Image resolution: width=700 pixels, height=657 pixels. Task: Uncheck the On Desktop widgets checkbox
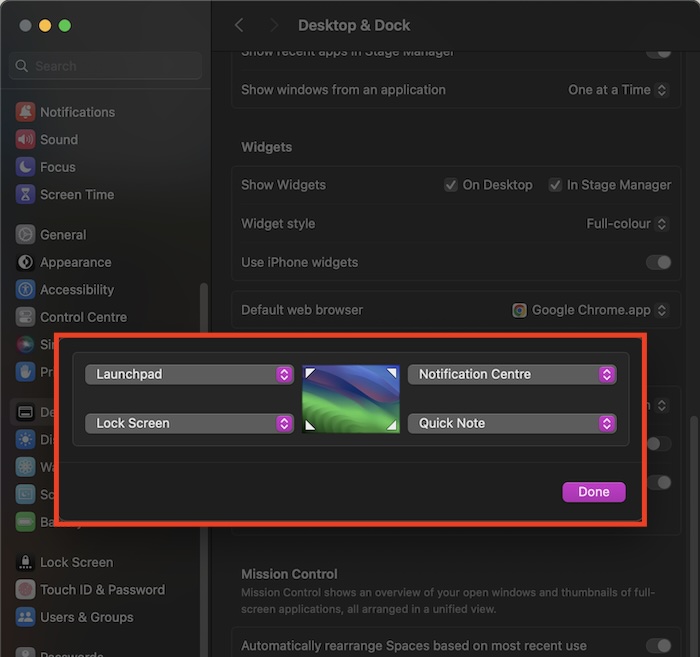pos(451,185)
